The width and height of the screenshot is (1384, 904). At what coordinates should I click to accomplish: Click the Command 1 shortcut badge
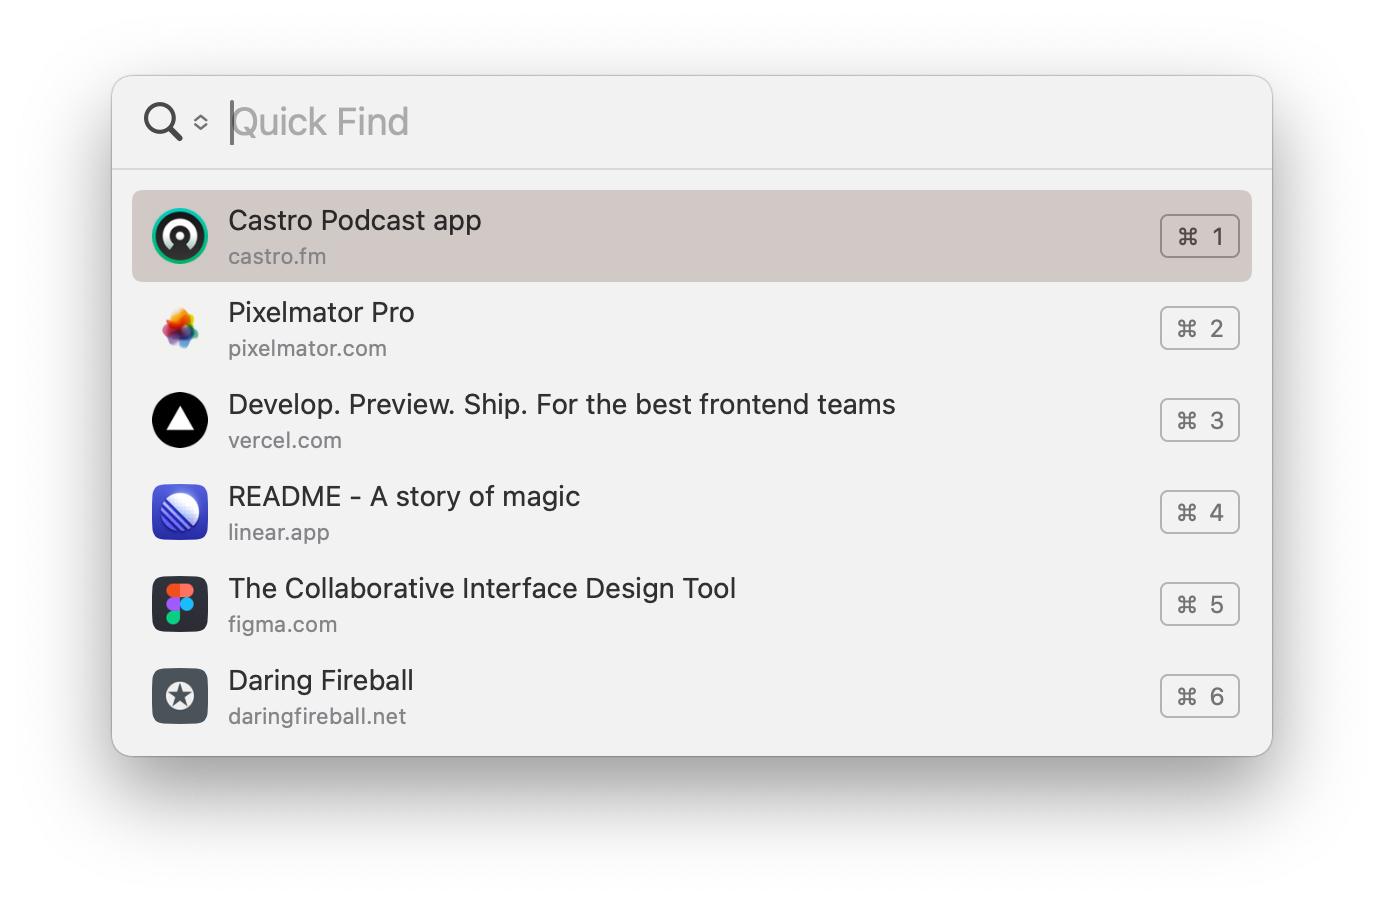click(x=1199, y=236)
